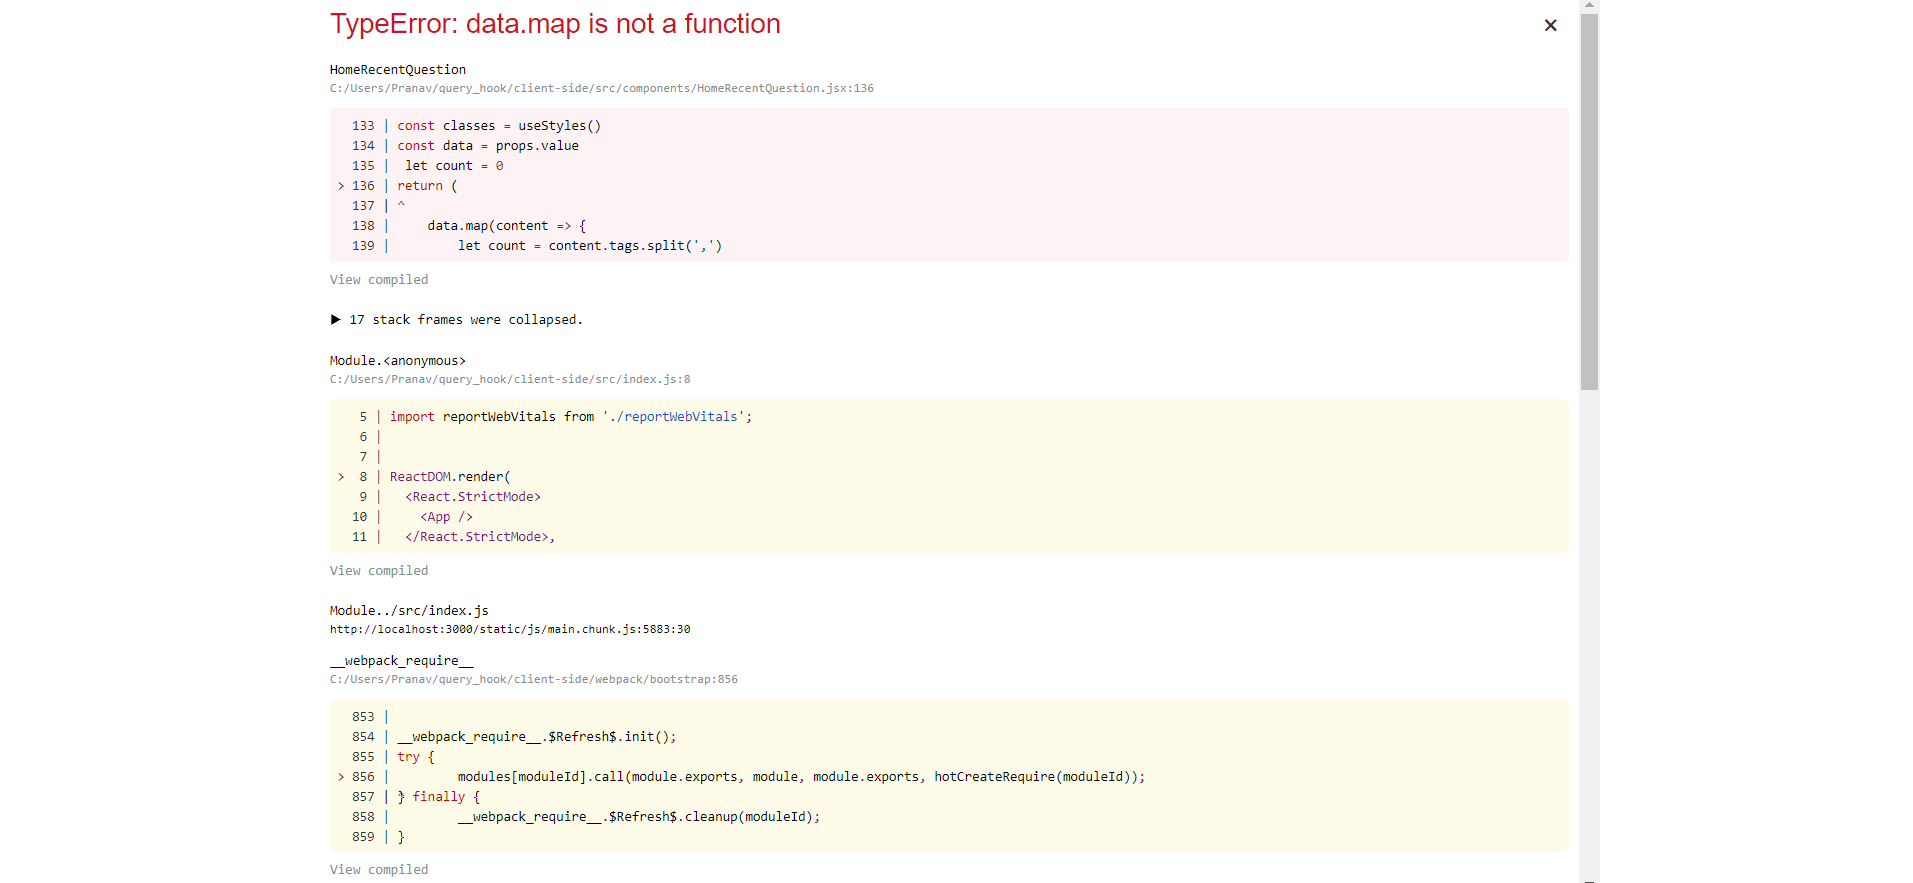Click line 139 content.tags.split code

tap(590, 246)
